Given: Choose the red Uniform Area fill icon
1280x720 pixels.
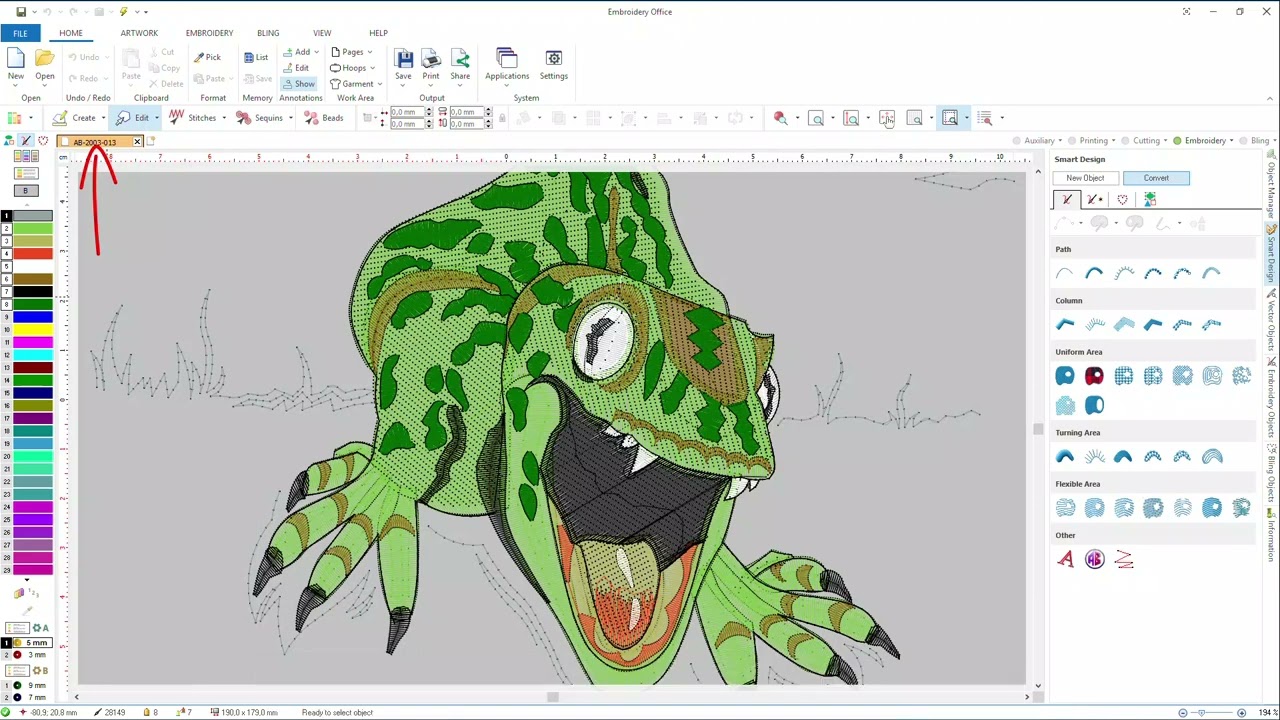Looking at the screenshot, I should point(1094,376).
